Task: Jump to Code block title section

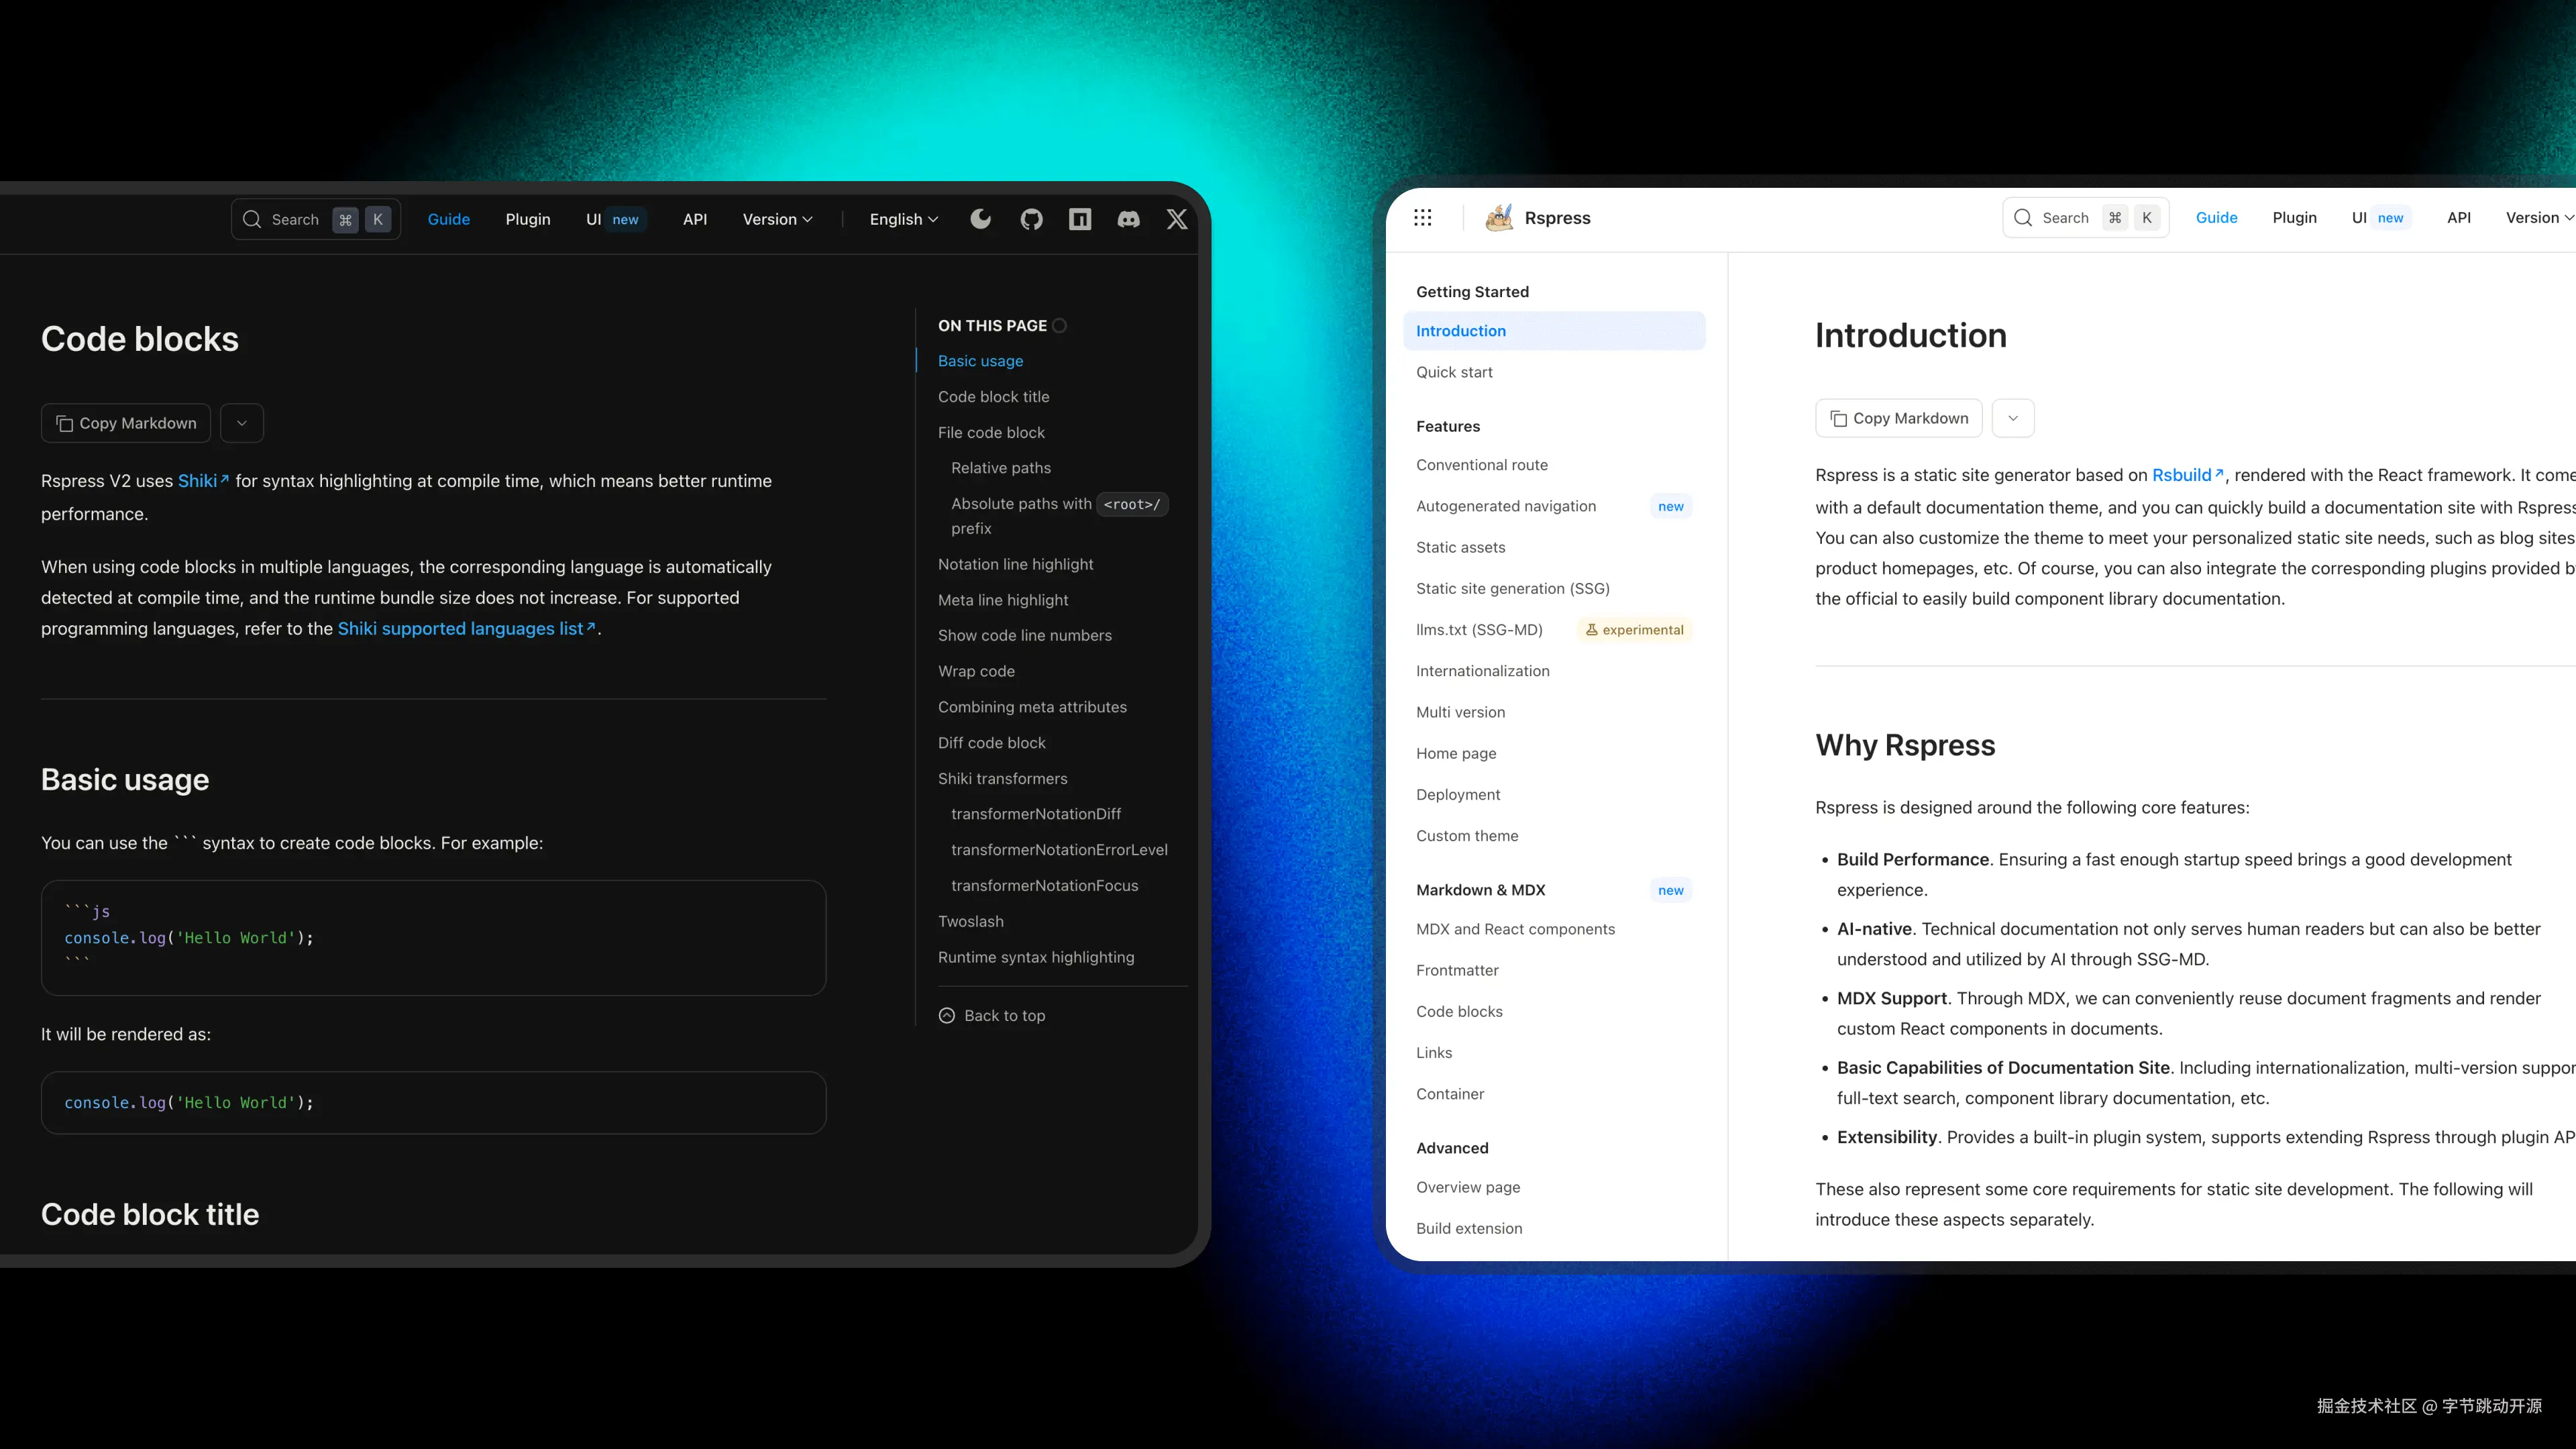Action: pos(994,397)
